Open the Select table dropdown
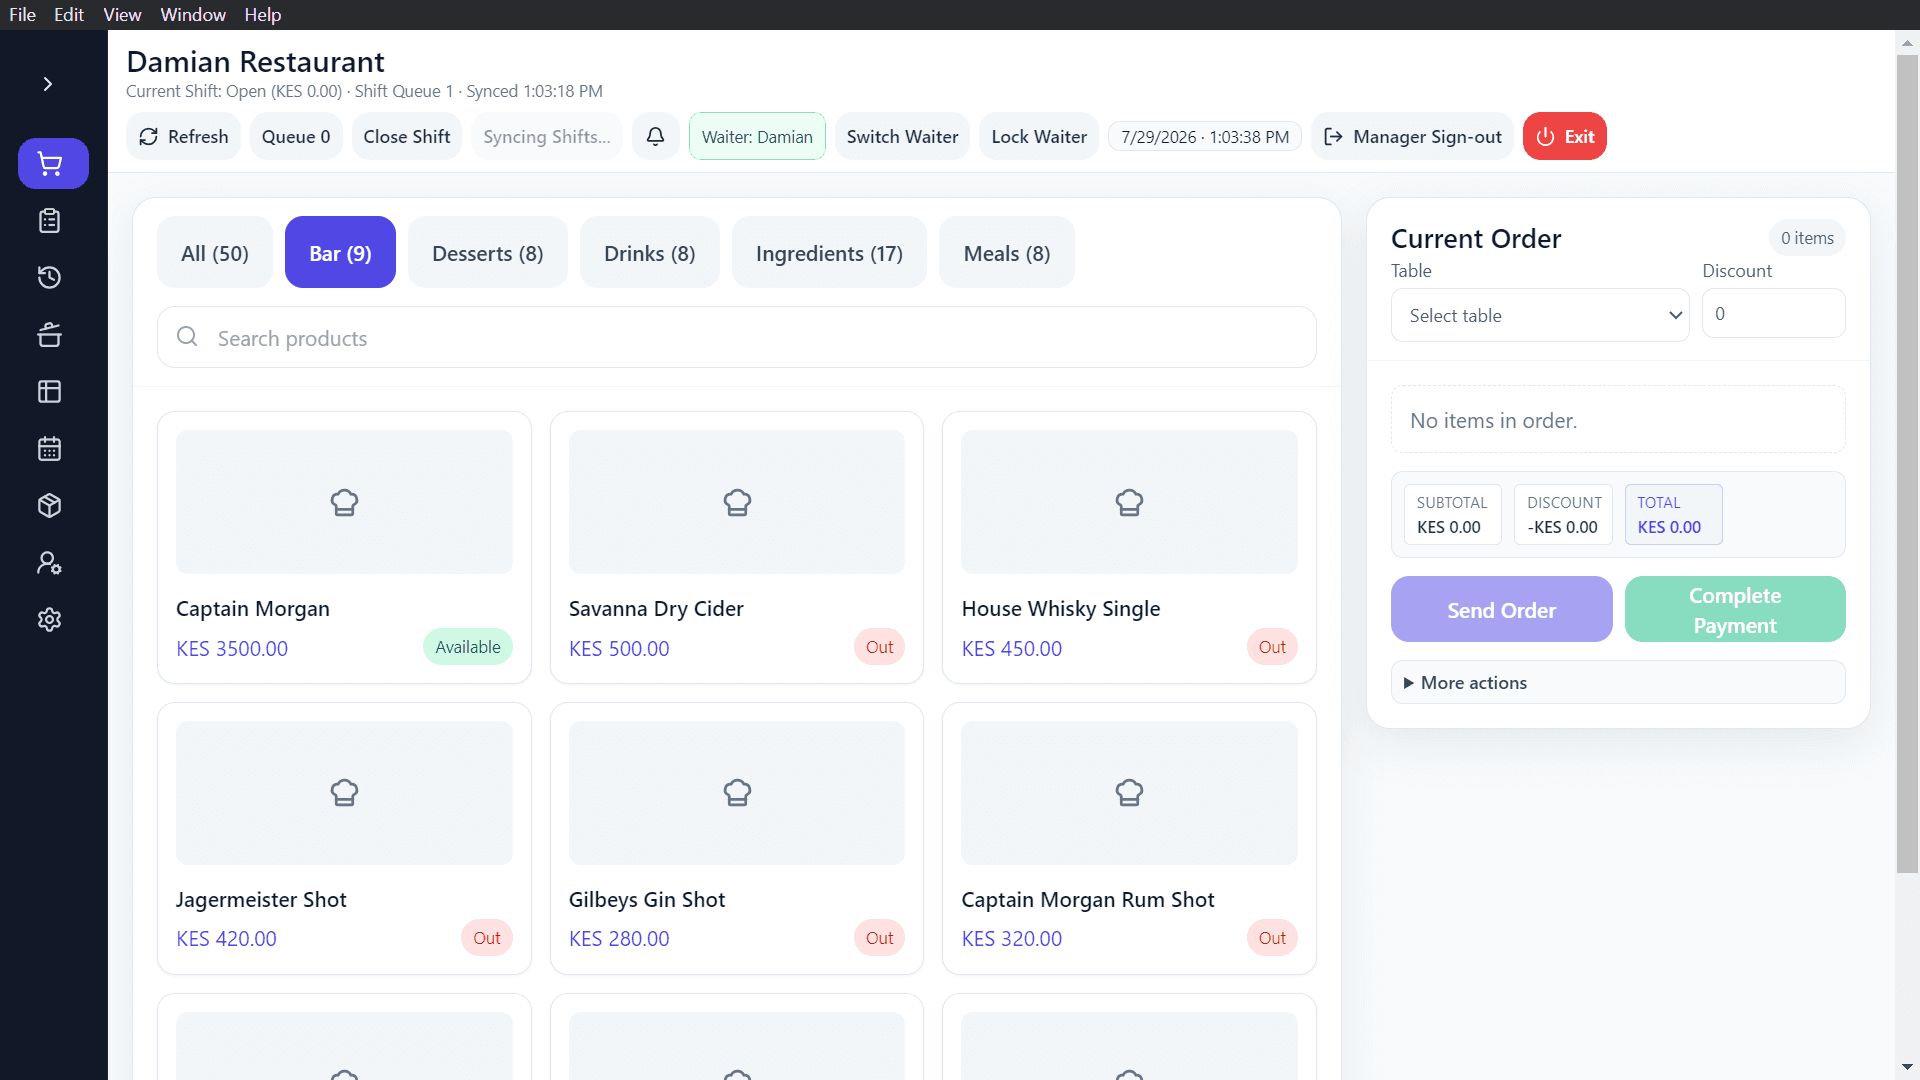Image resolution: width=1920 pixels, height=1080 pixels. pyautogui.click(x=1540, y=315)
